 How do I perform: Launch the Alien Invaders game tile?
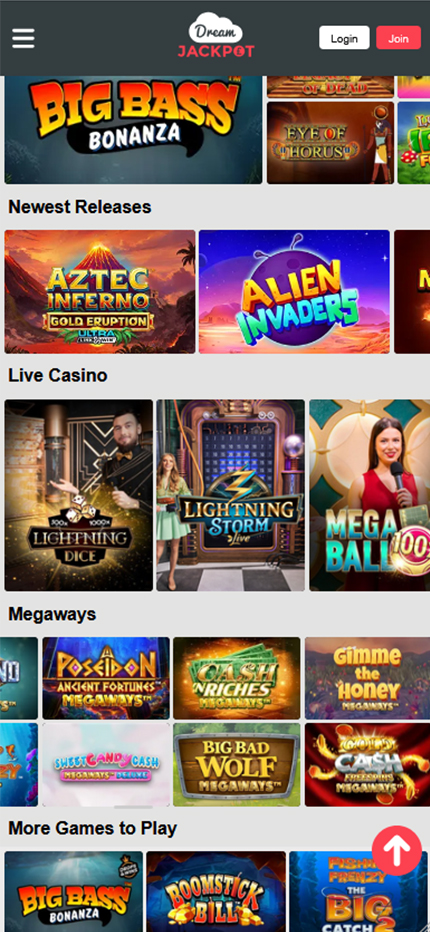pos(294,292)
